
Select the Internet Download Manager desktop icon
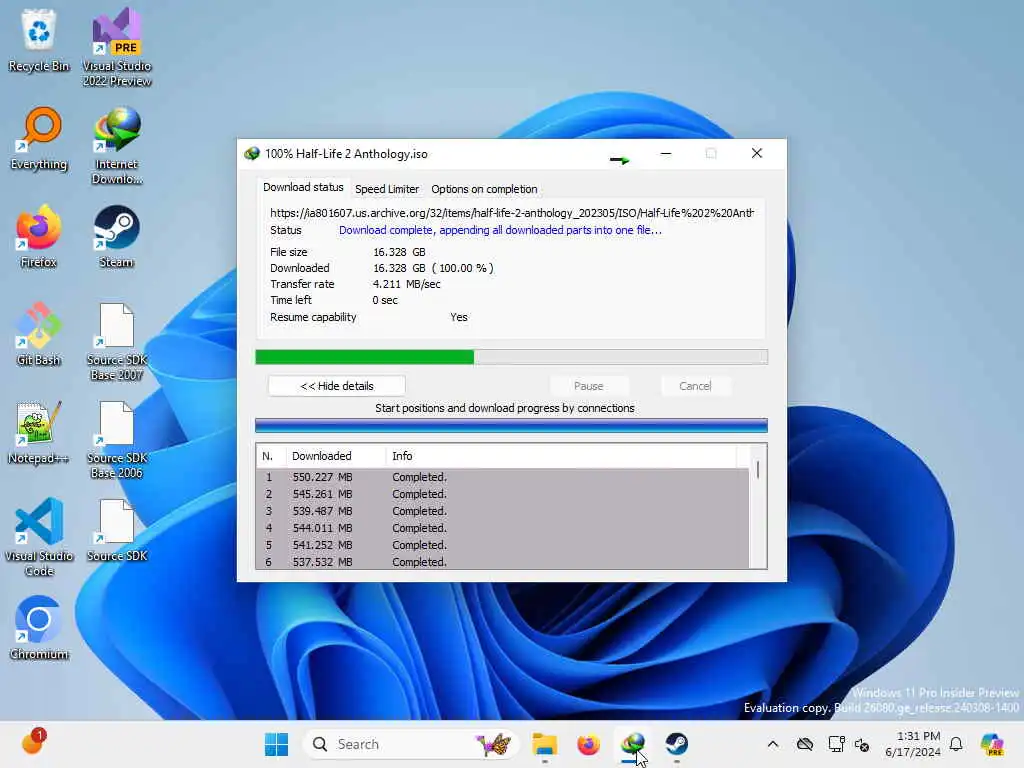(x=117, y=145)
